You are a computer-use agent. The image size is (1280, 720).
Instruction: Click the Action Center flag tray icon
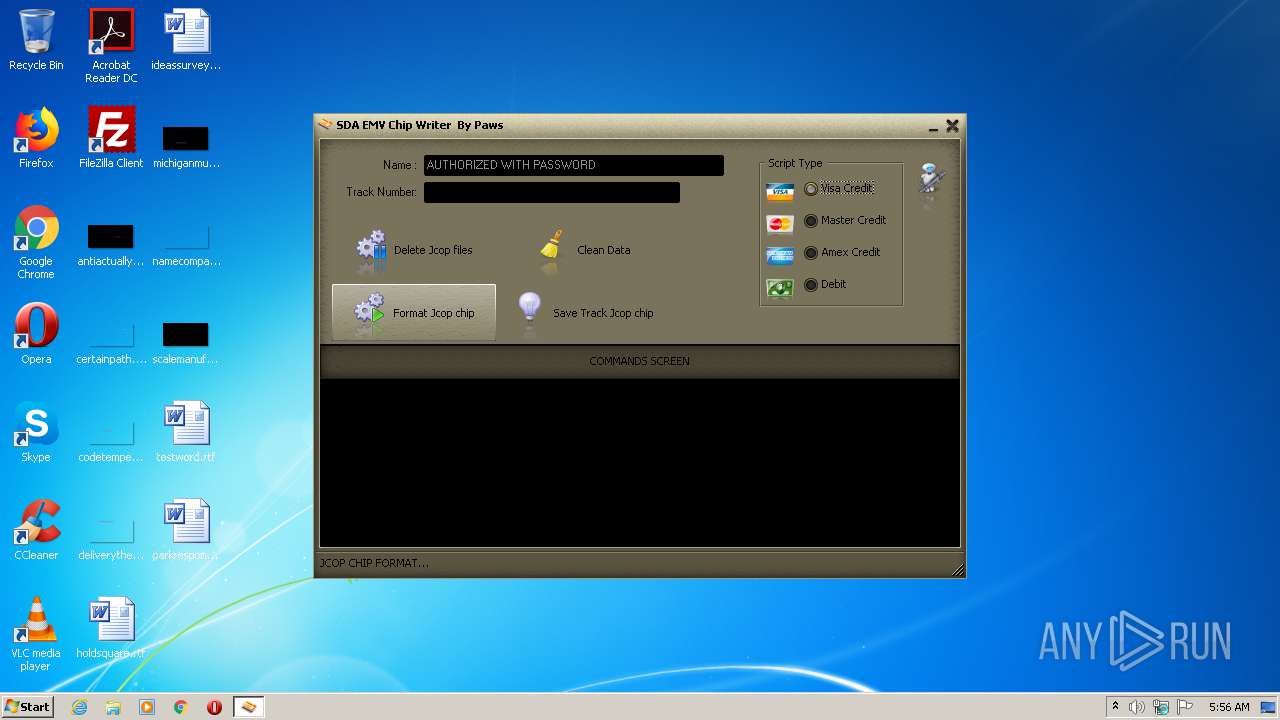(1184, 707)
